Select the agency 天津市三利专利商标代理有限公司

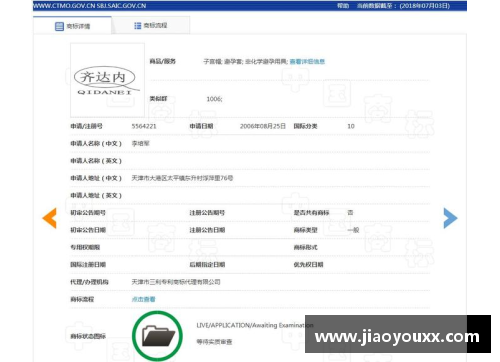point(176,282)
